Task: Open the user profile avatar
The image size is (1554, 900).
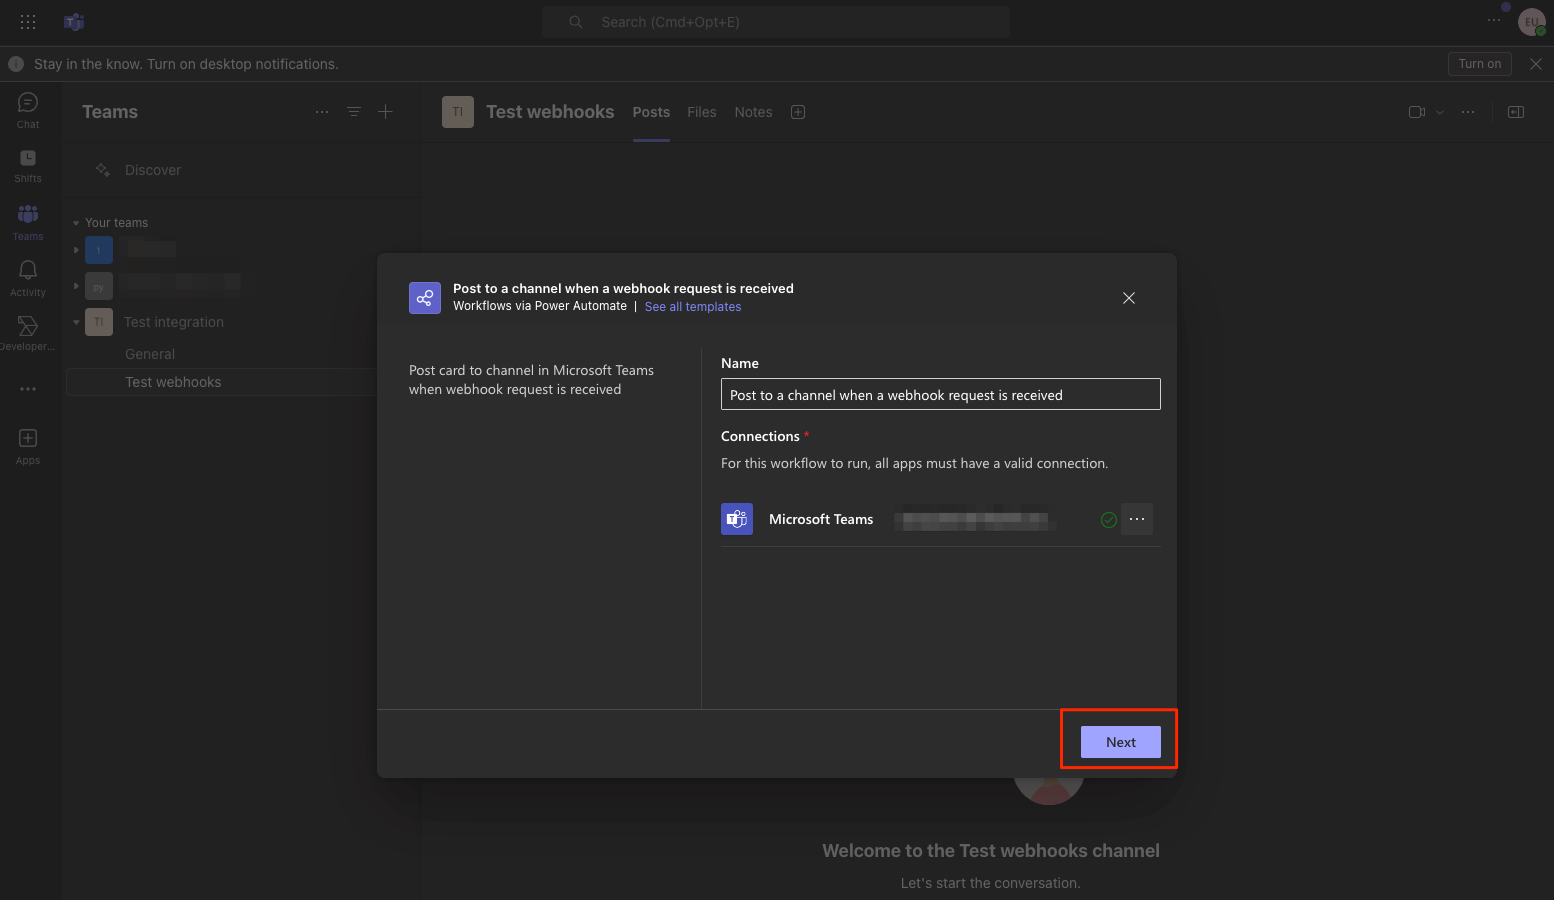Action: (1531, 22)
